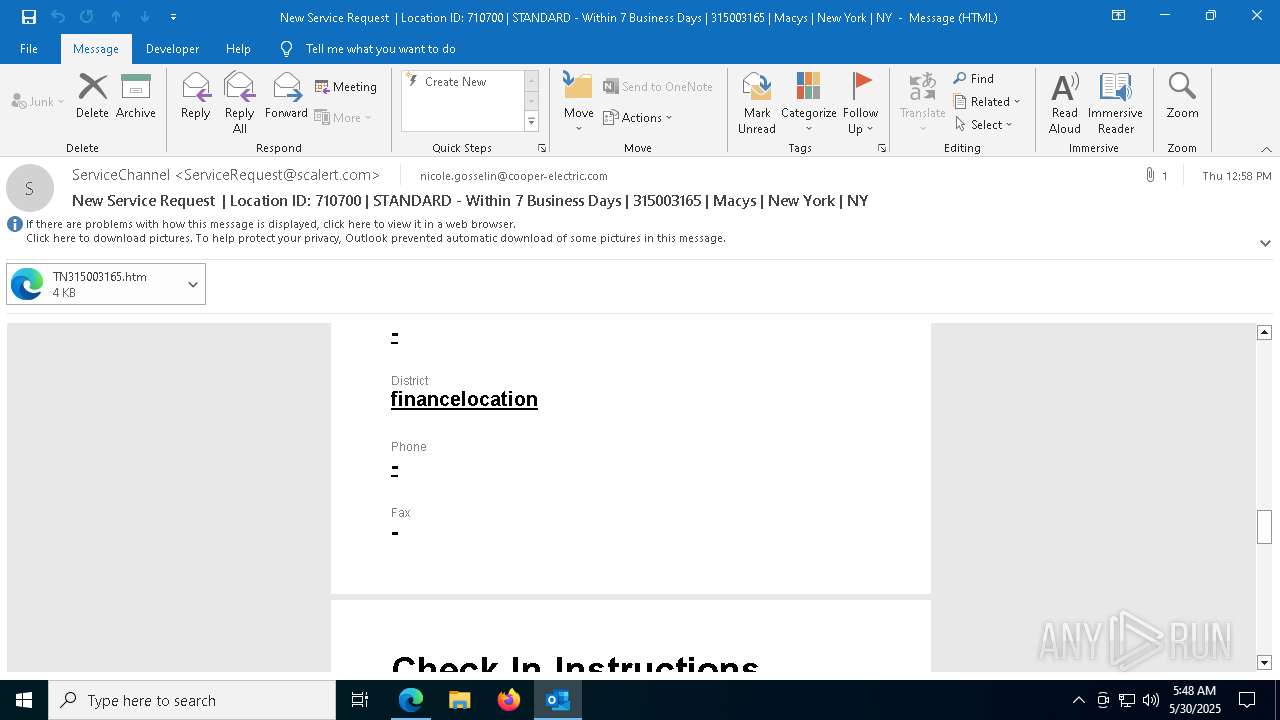Click the message body scrollbar thumb
The image size is (1280, 720).
[1264, 527]
